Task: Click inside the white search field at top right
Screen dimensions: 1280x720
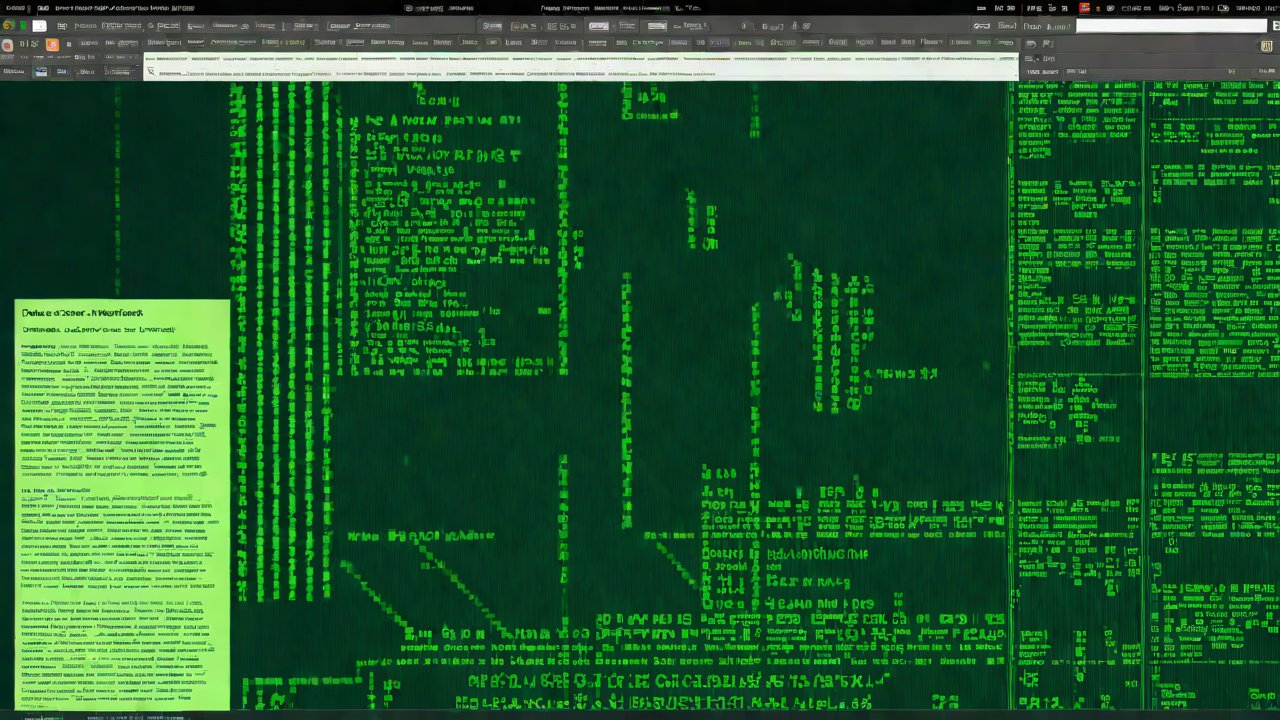Action: point(1170,26)
